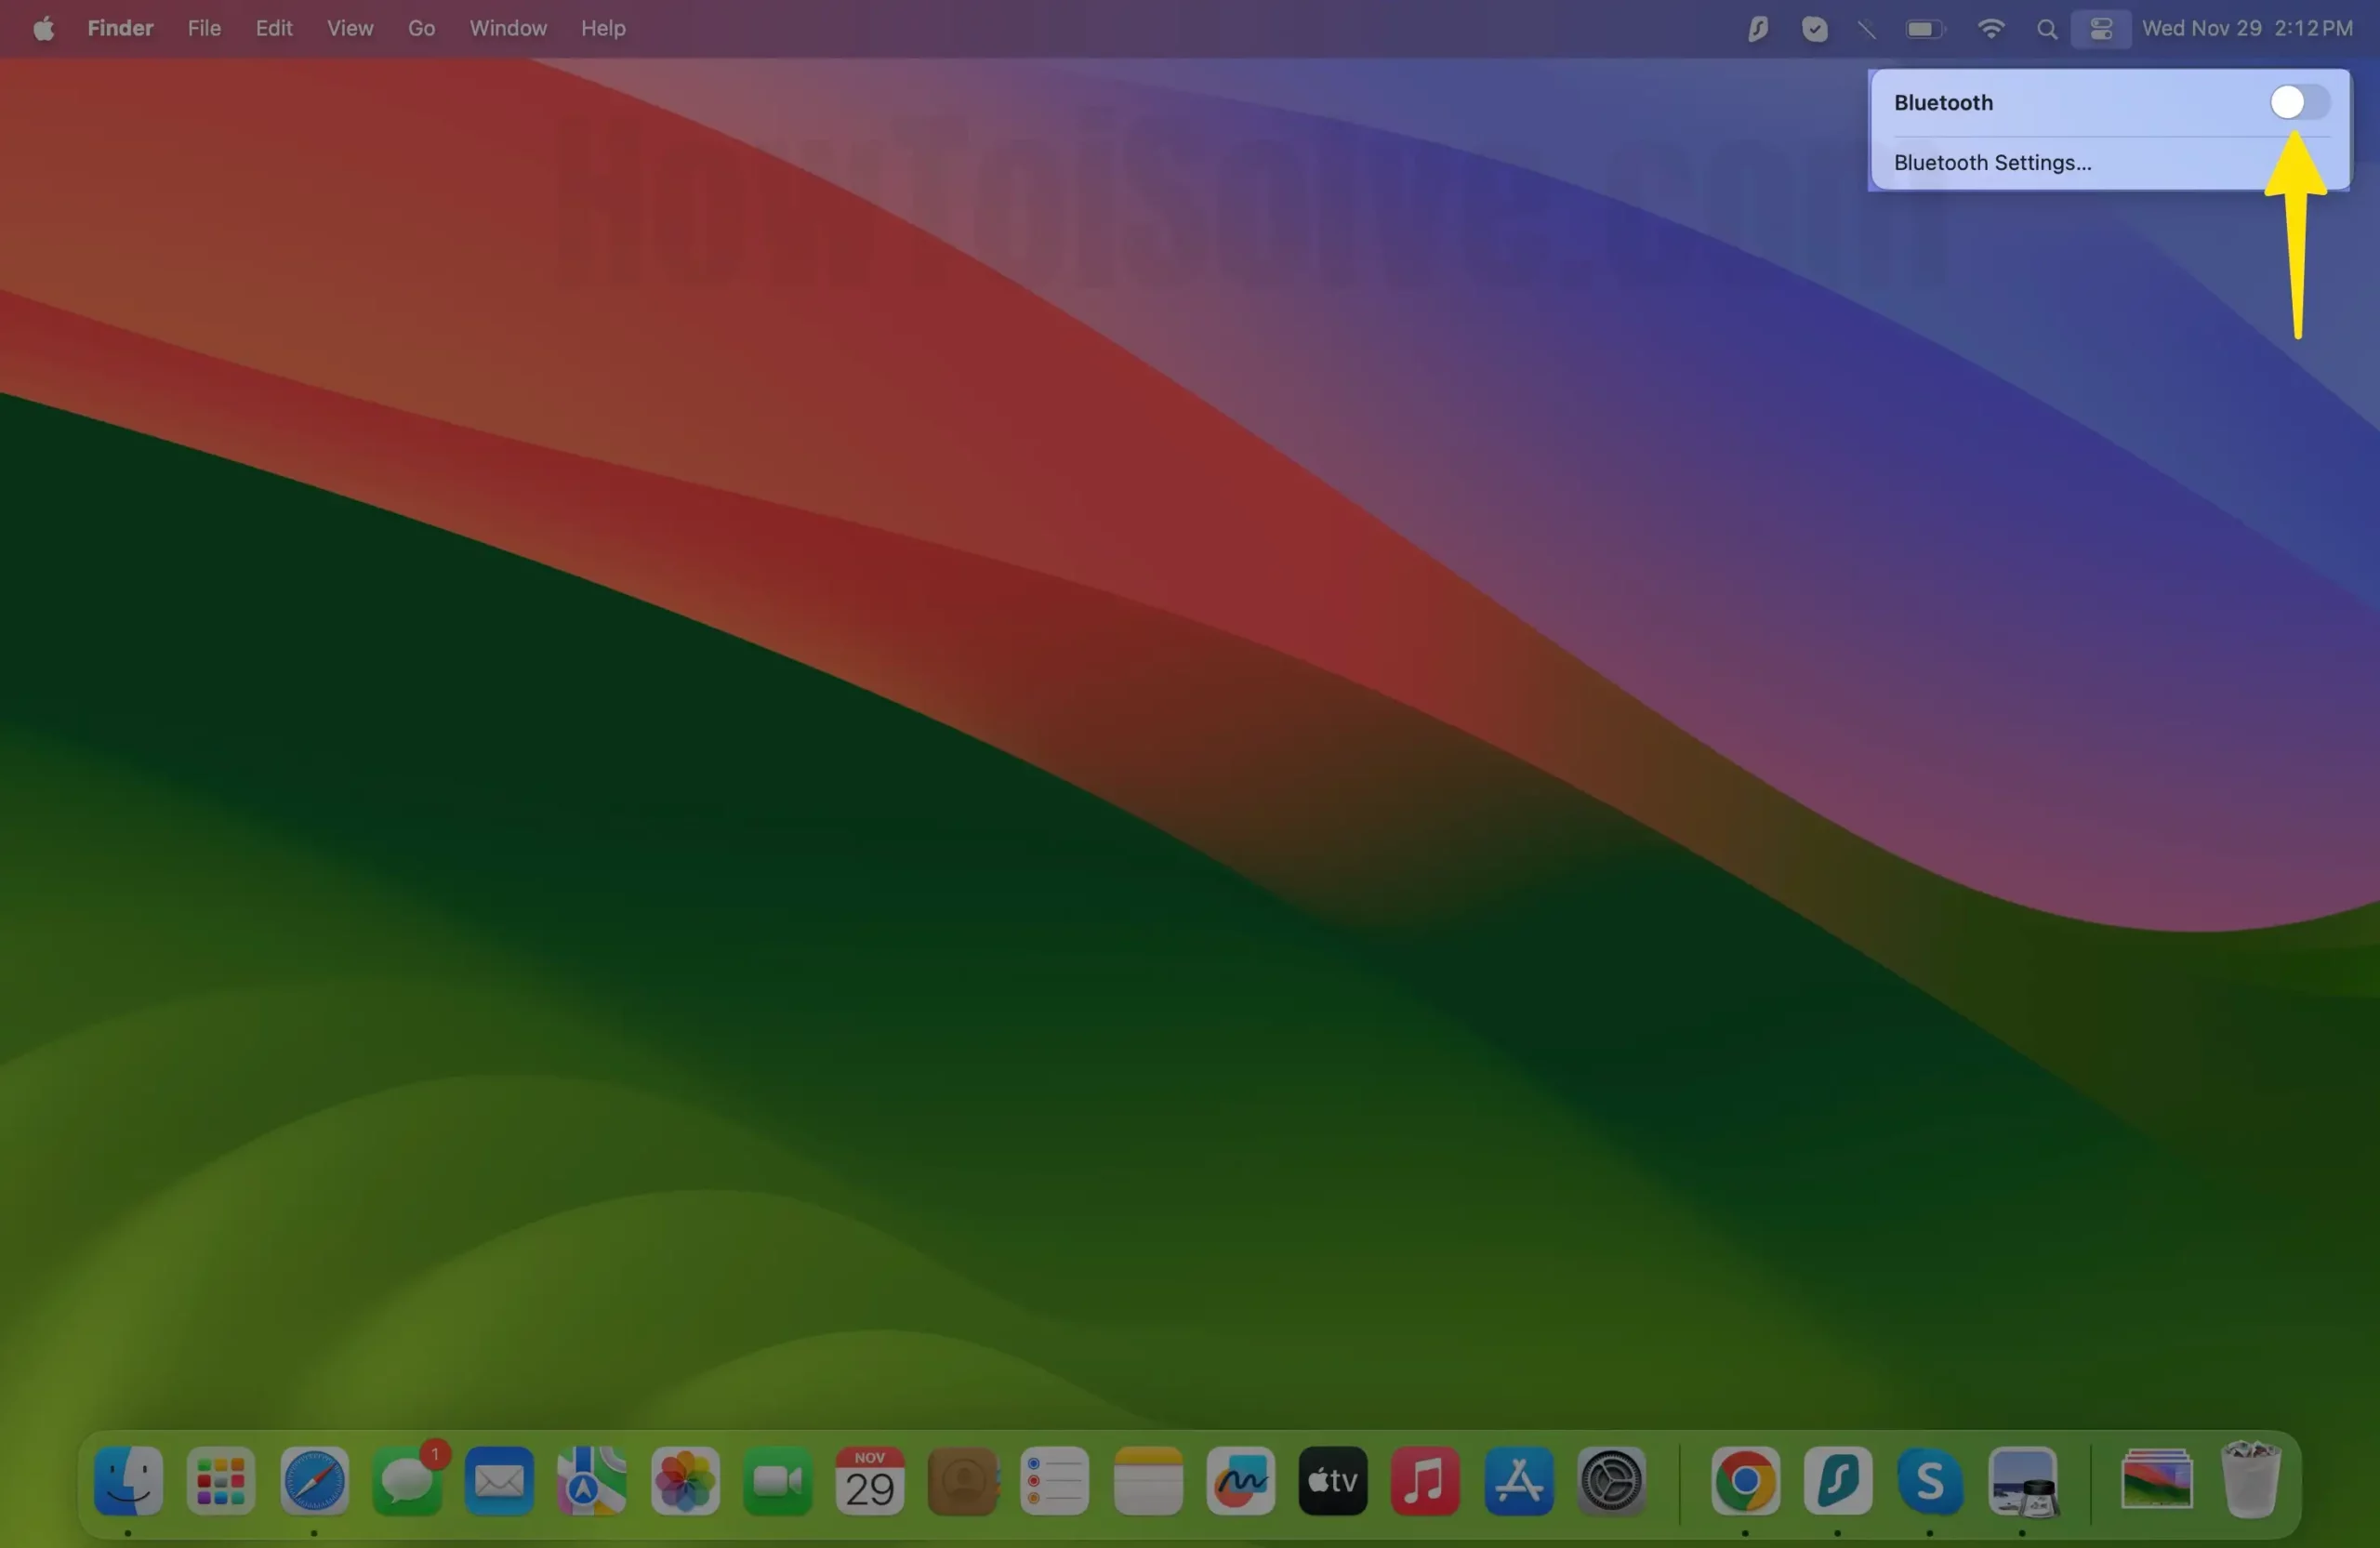
Task: Open Calendar showing Nov 29
Action: pos(869,1480)
